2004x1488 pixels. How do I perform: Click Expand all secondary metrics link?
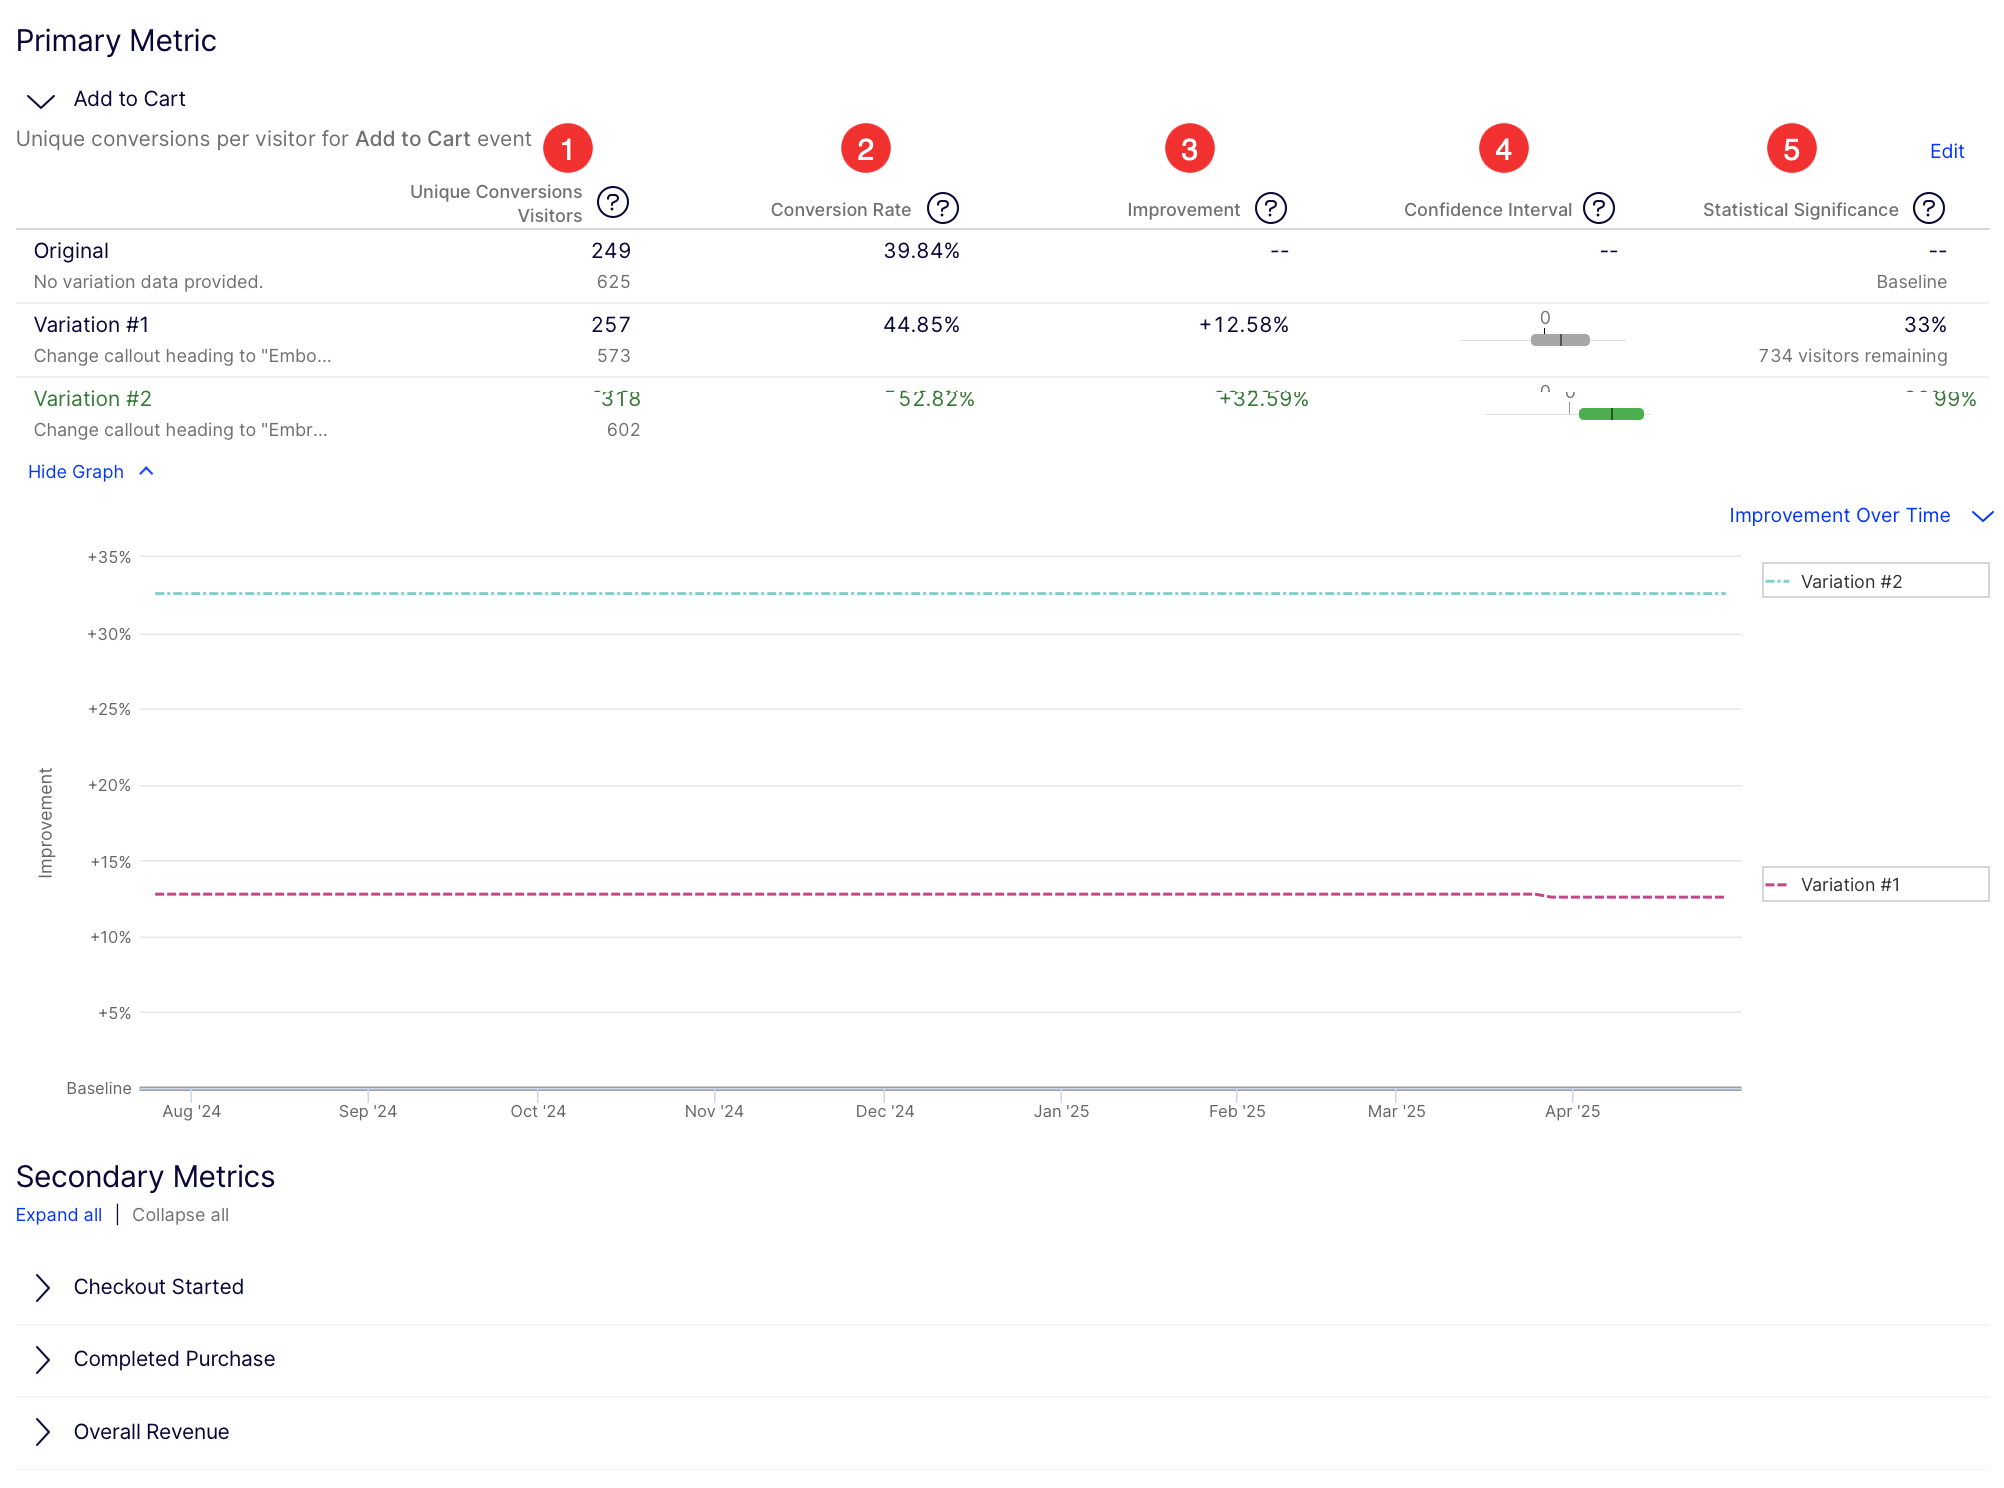pyautogui.click(x=59, y=1214)
